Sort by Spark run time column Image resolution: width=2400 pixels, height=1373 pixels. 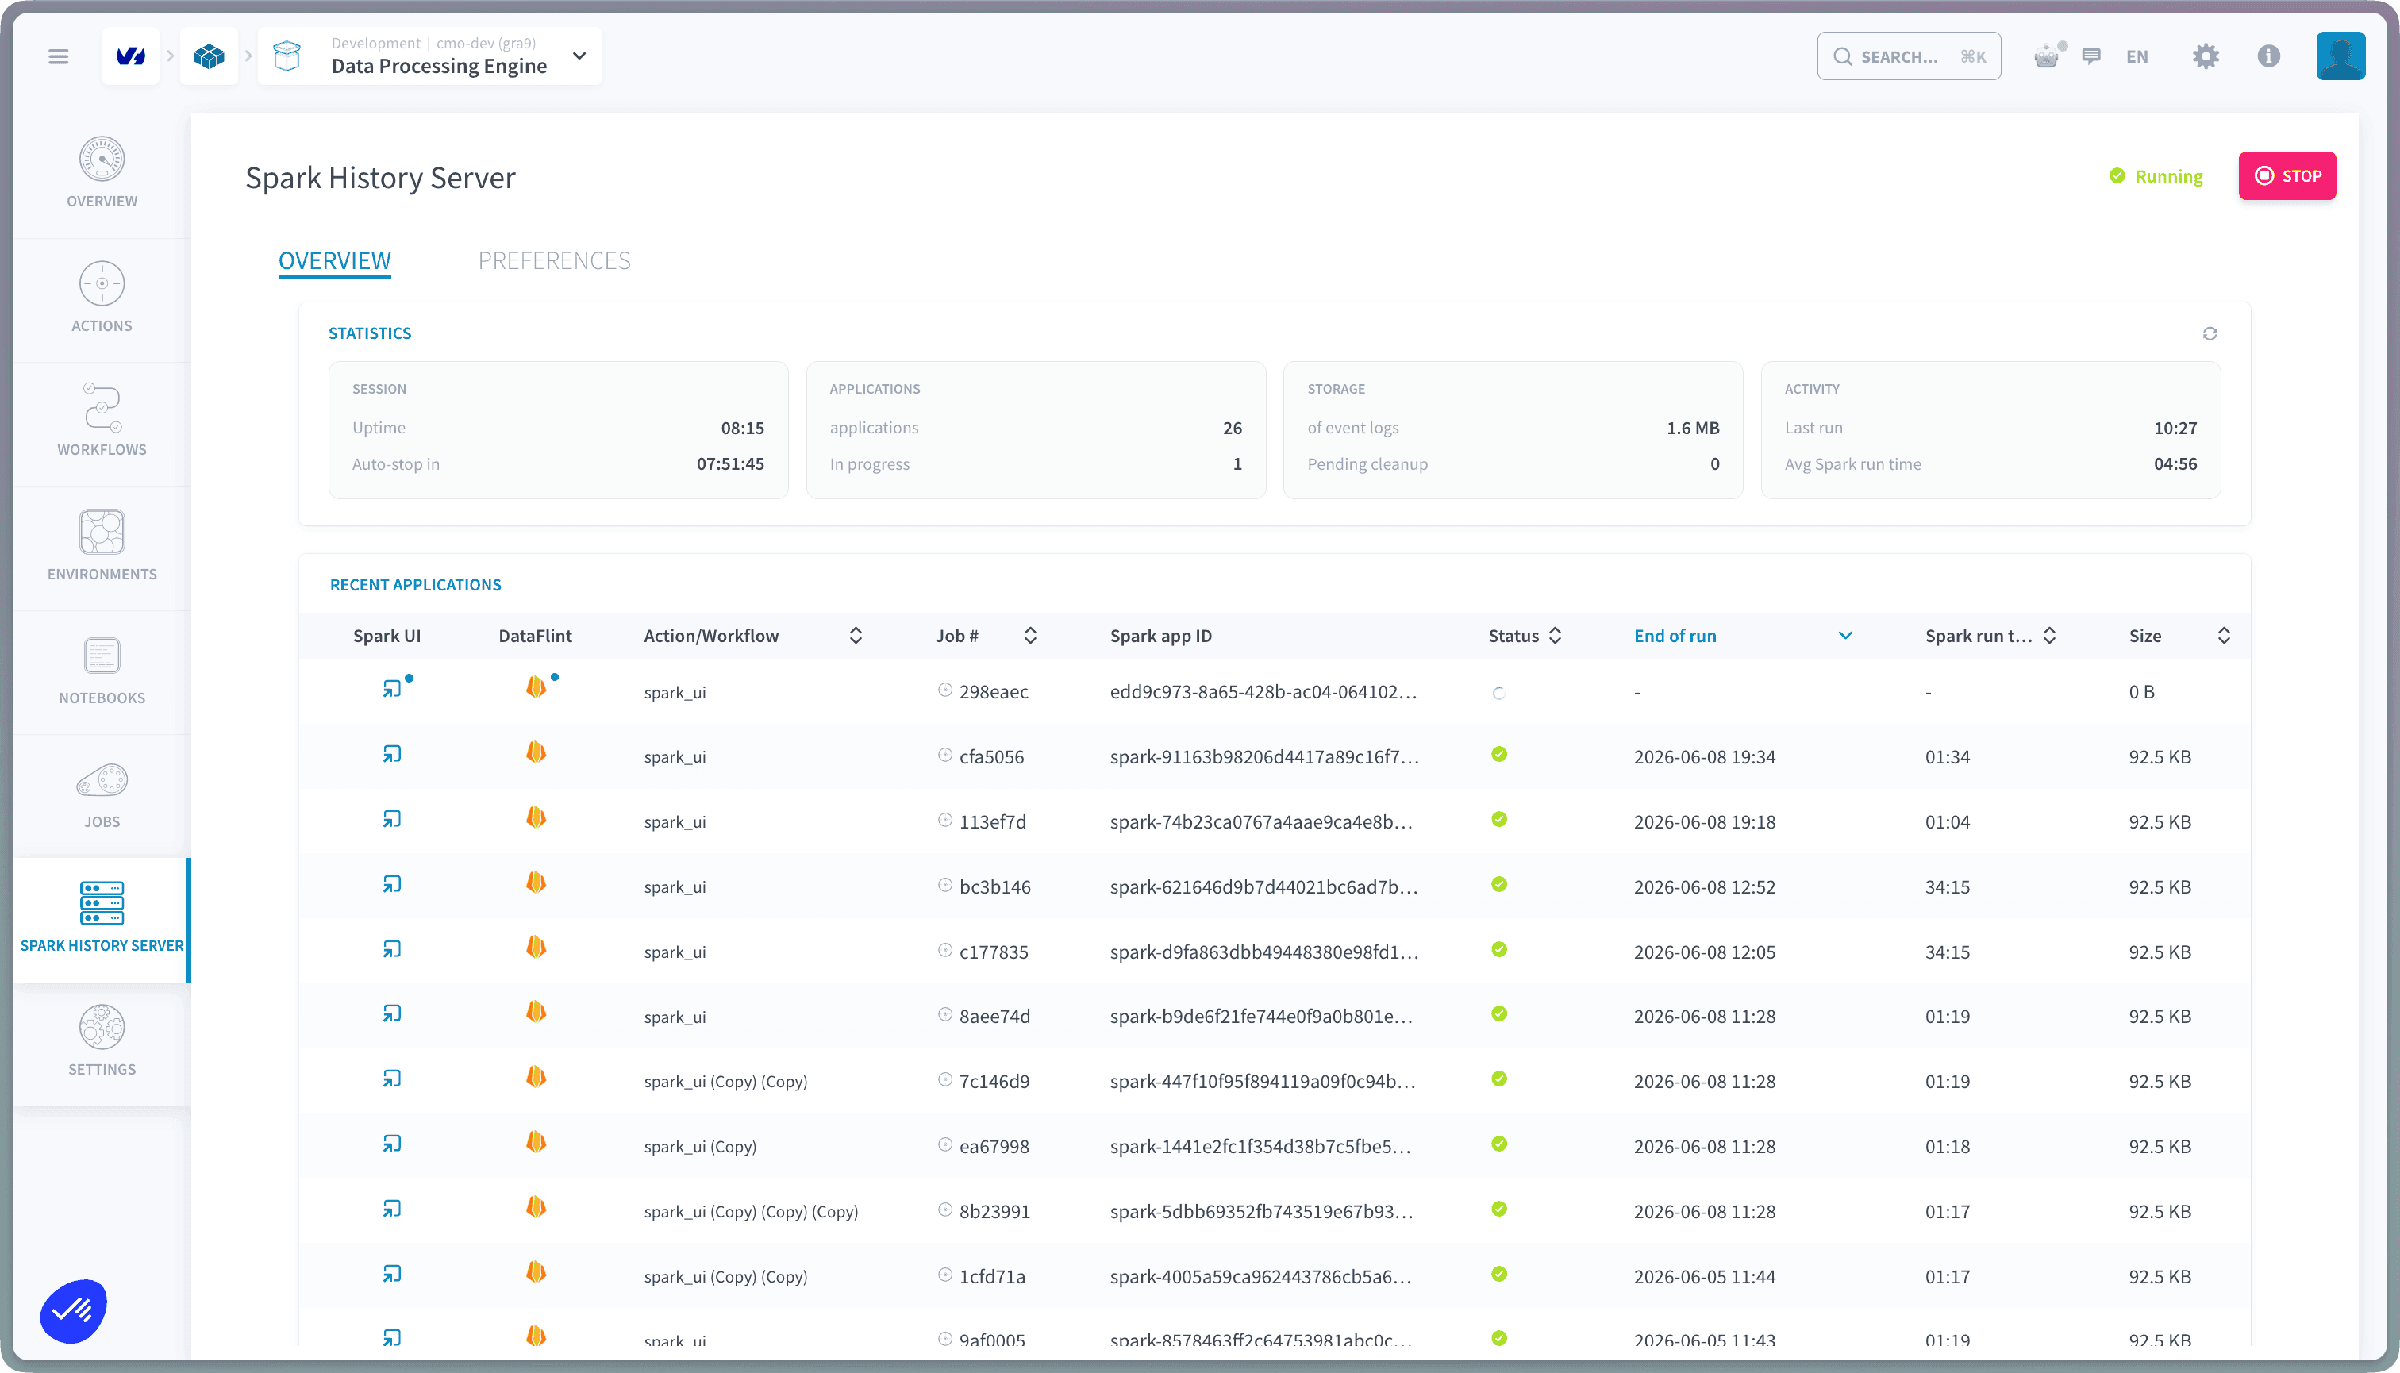2049,636
